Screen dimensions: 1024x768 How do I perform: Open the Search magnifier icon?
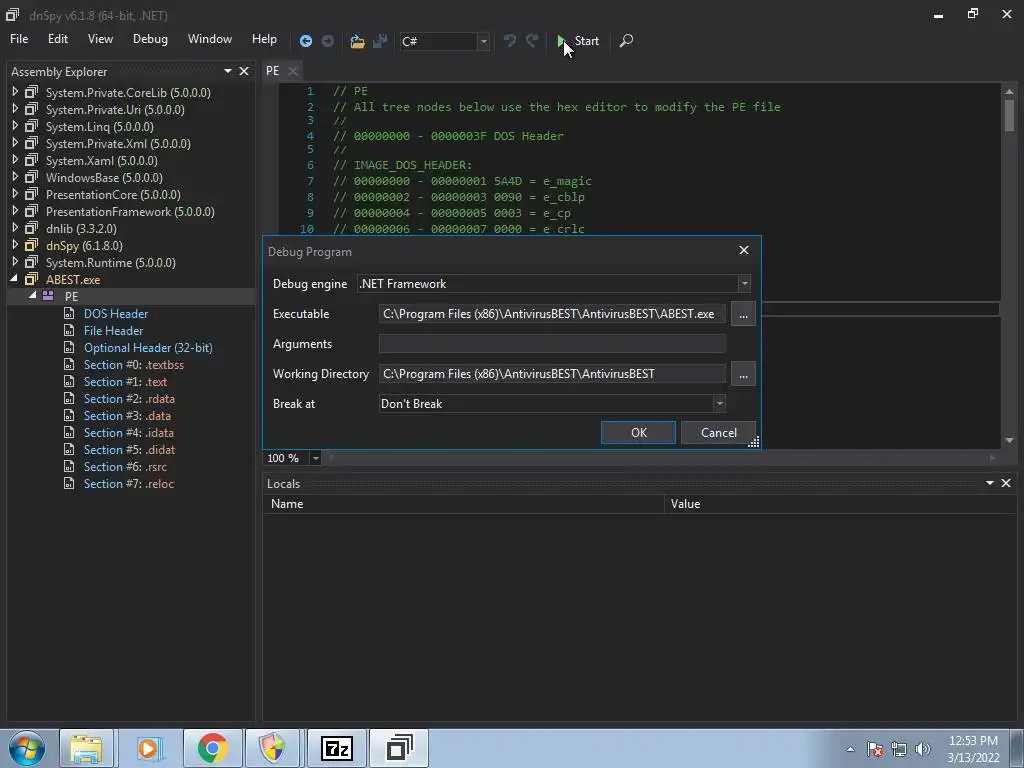(626, 41)
